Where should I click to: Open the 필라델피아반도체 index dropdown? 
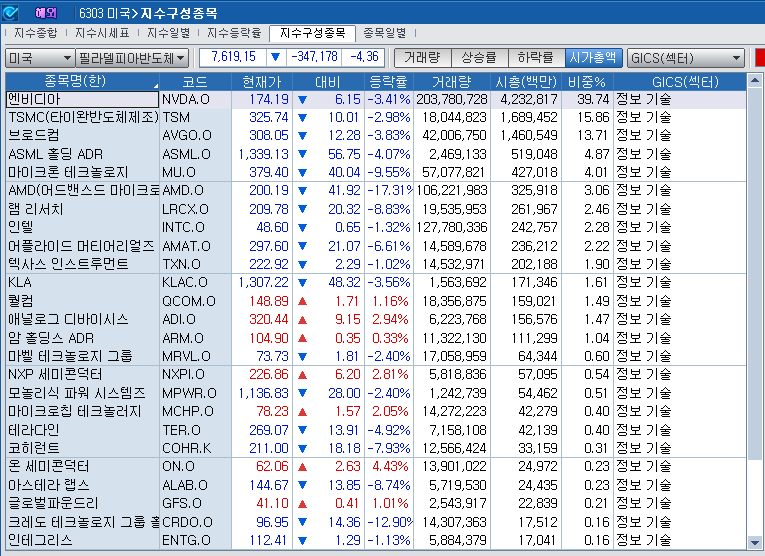[x=132, y=58]
